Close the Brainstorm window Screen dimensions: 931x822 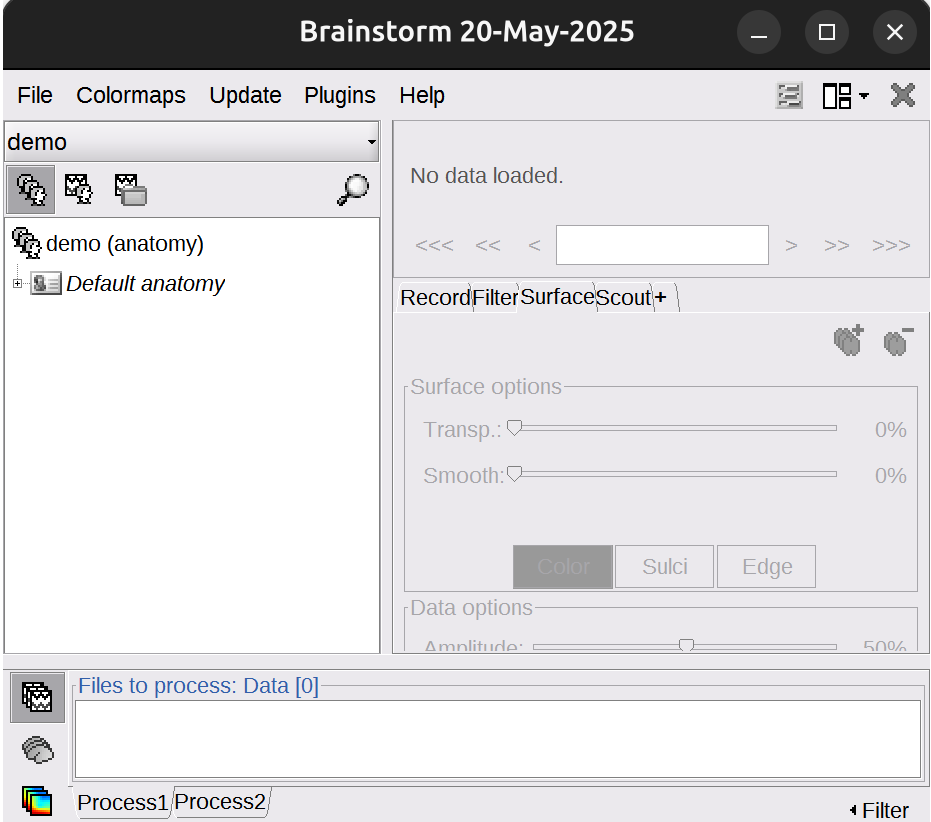point(895,32)
